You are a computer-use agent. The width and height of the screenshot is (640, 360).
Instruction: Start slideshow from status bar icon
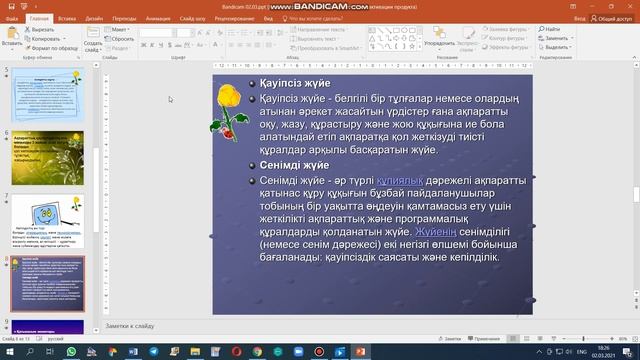tap(553, 339)
